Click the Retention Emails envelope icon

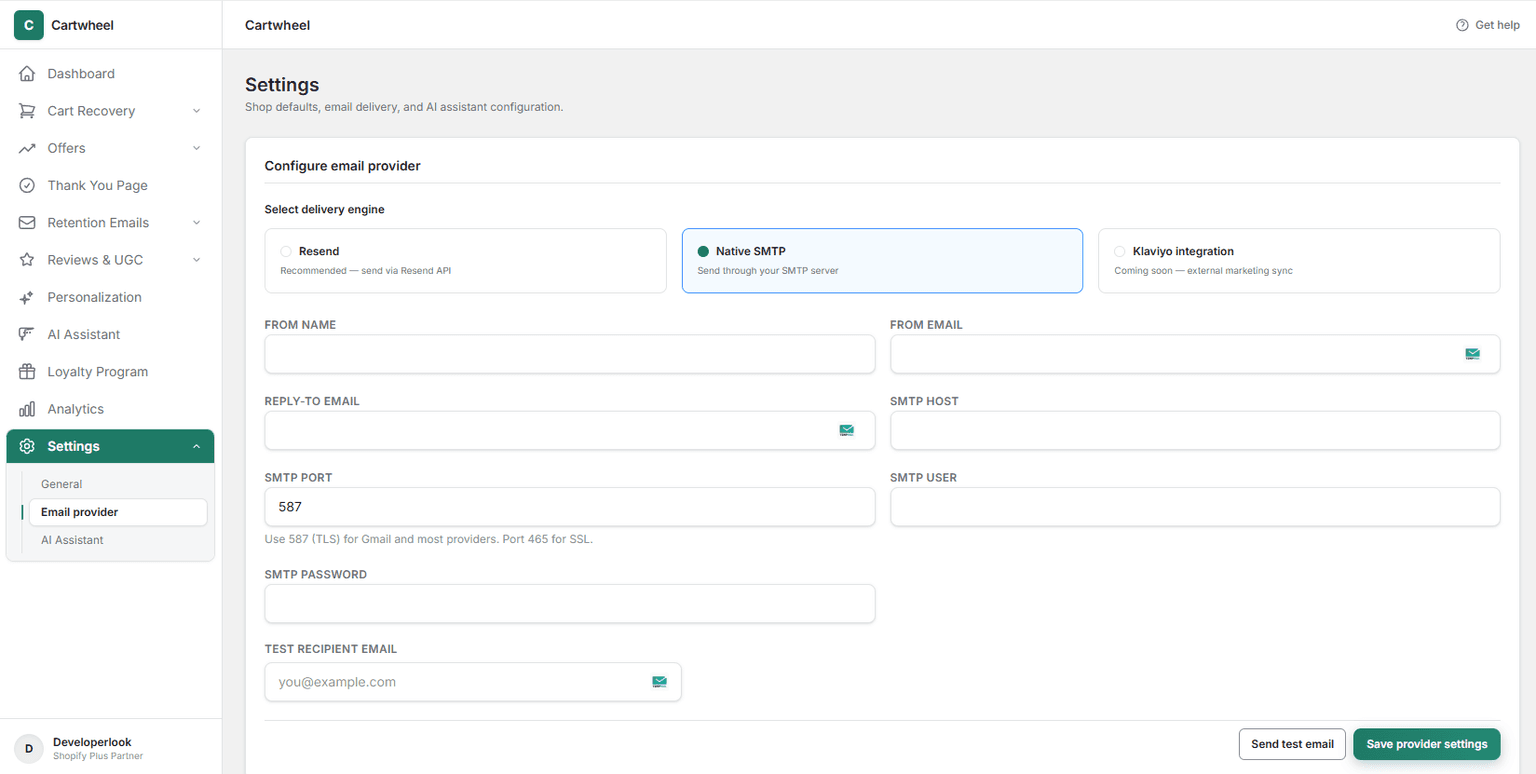[27, 223]
